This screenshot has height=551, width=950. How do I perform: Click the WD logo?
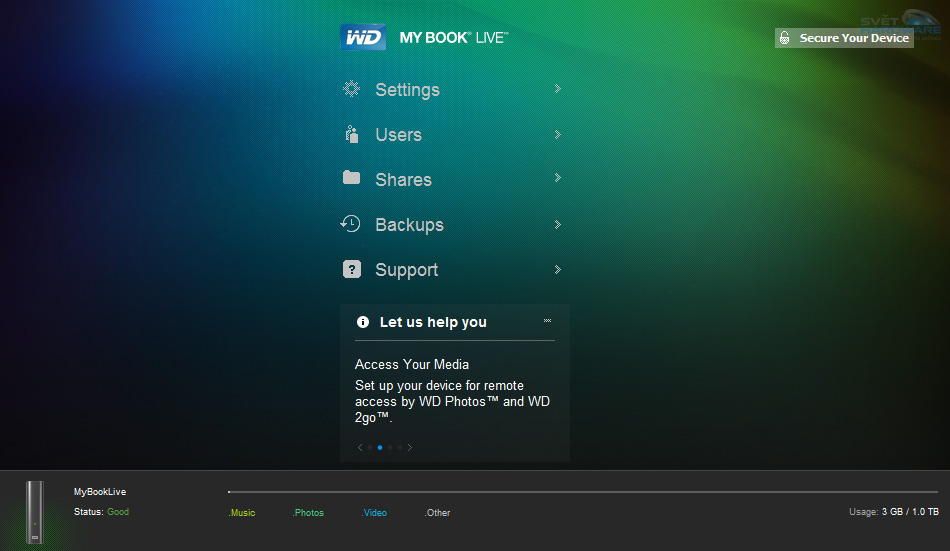[x=362, y=37]
